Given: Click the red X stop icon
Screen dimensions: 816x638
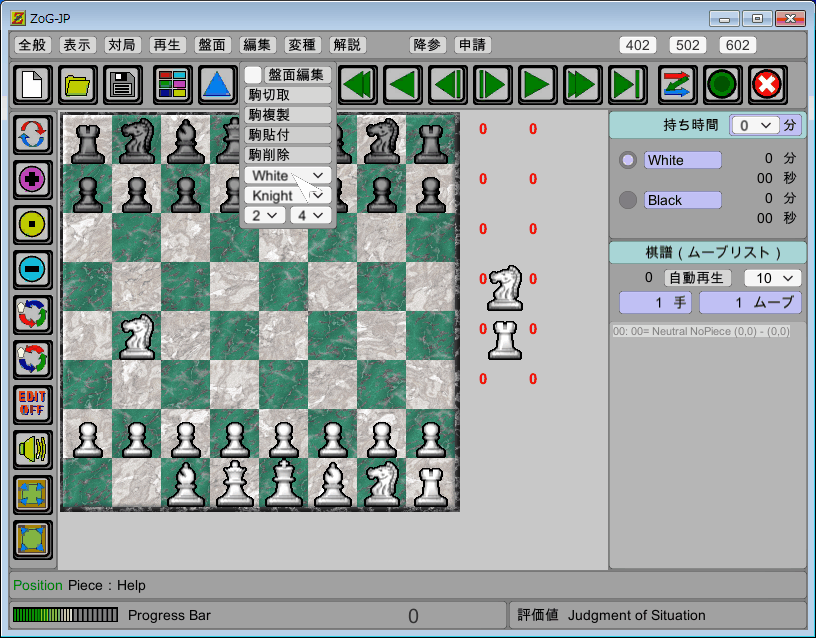Looking at the screenshot, I should (767, 85).
